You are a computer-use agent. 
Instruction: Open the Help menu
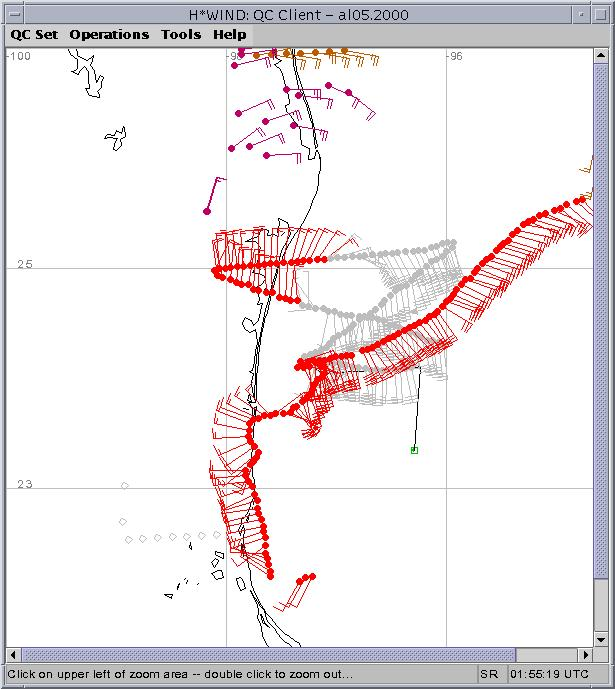[x=229, y=34]
